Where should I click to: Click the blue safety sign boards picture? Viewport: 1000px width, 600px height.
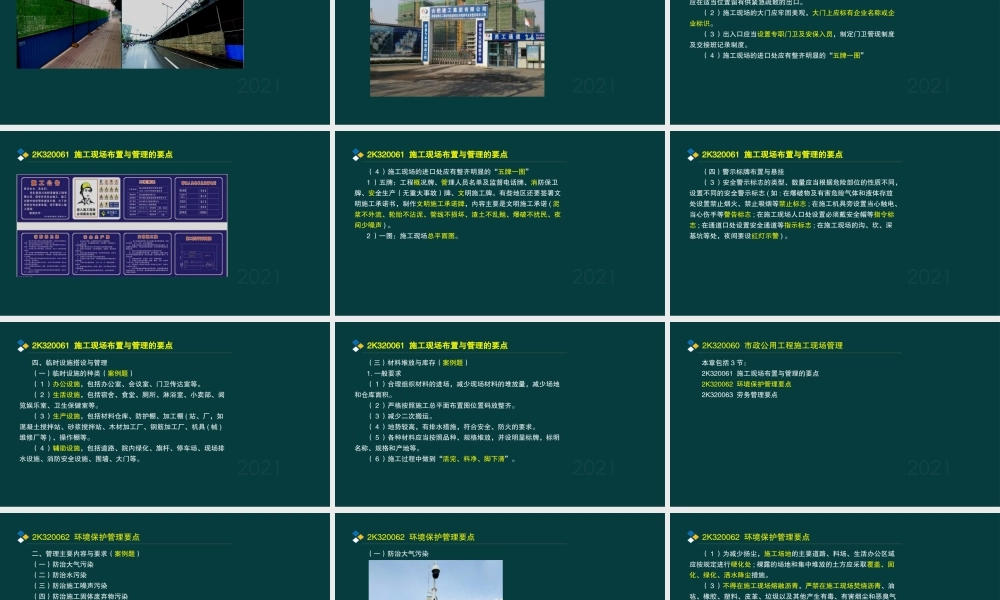122,225
